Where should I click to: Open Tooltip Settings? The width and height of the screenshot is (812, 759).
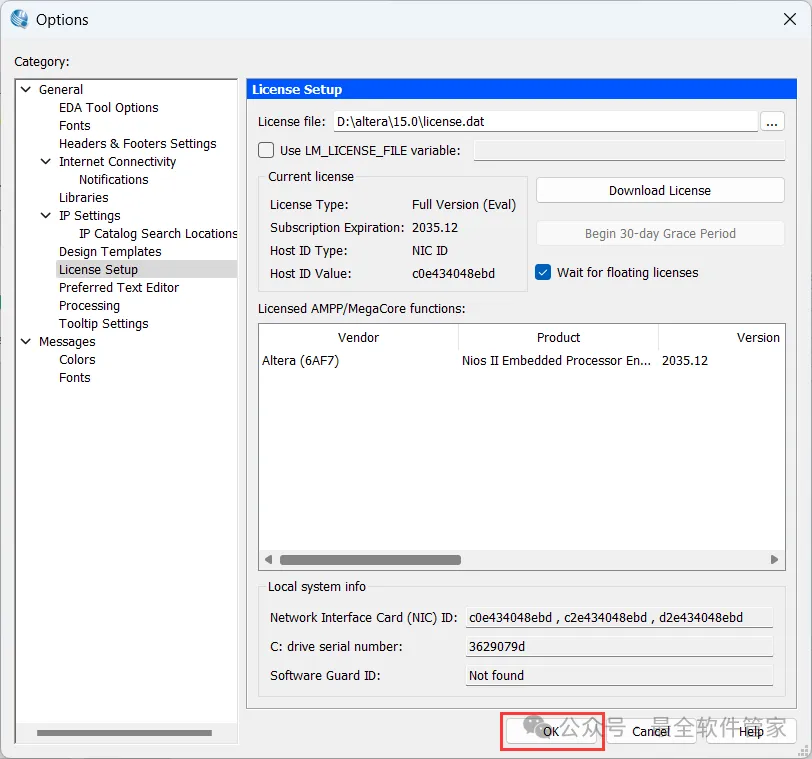tap(104, 324)
